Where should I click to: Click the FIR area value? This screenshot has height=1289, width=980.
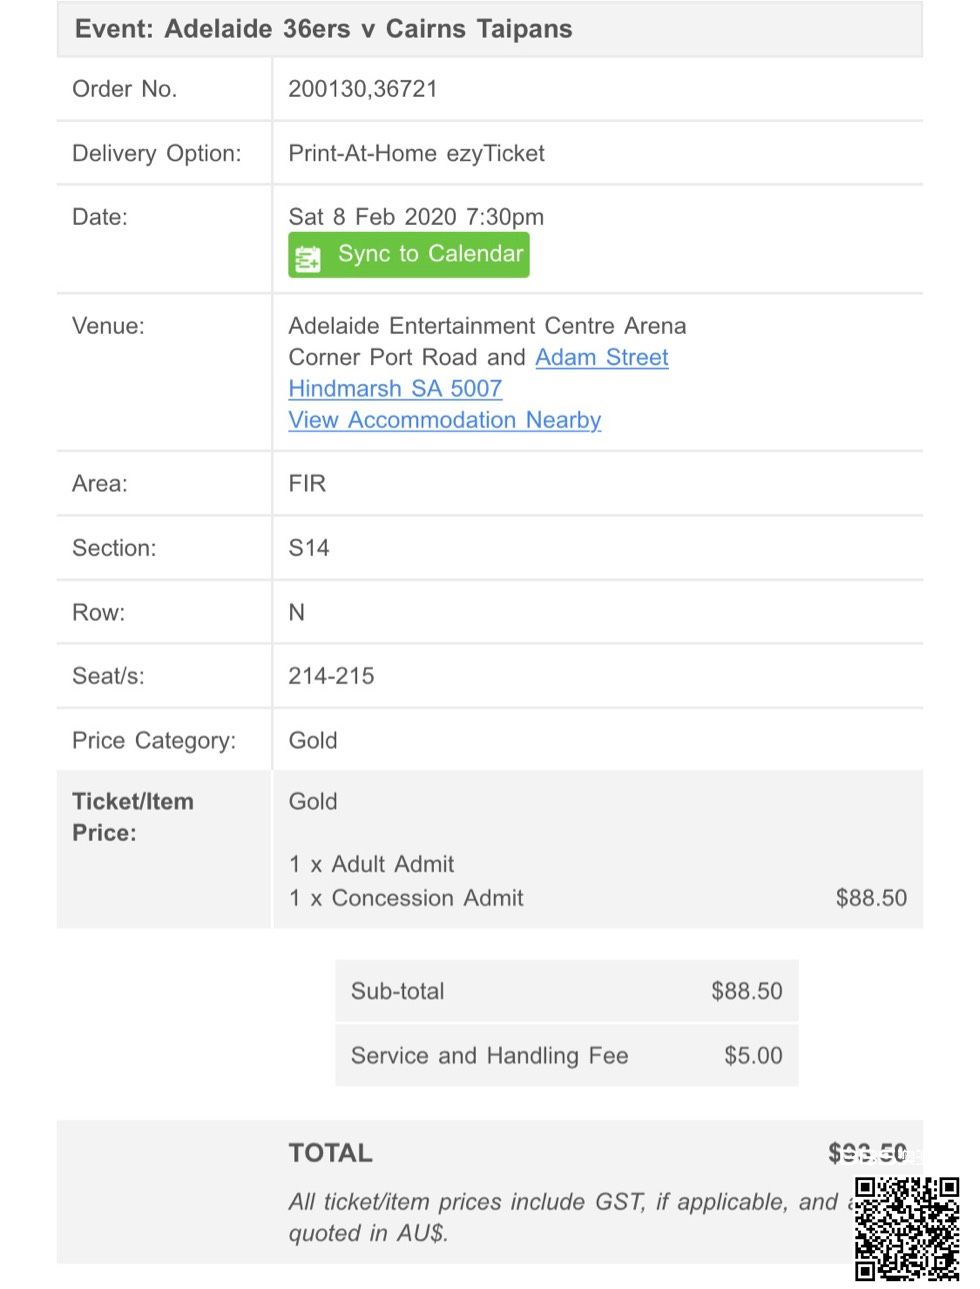pos(307,484)
